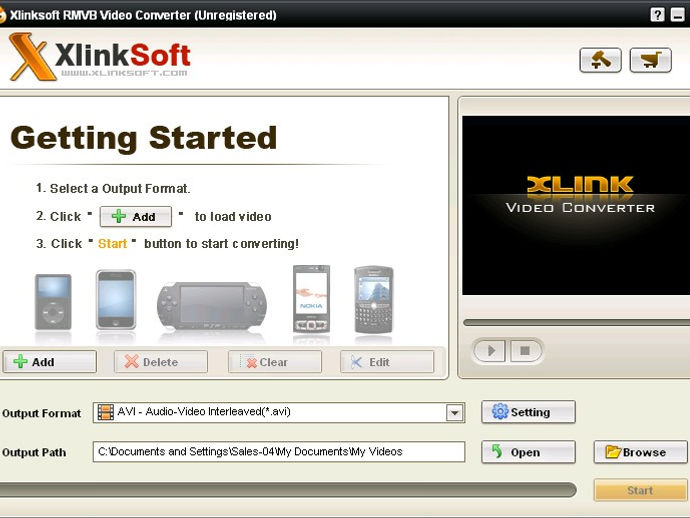Click the XlinkSoft logo

100,57
